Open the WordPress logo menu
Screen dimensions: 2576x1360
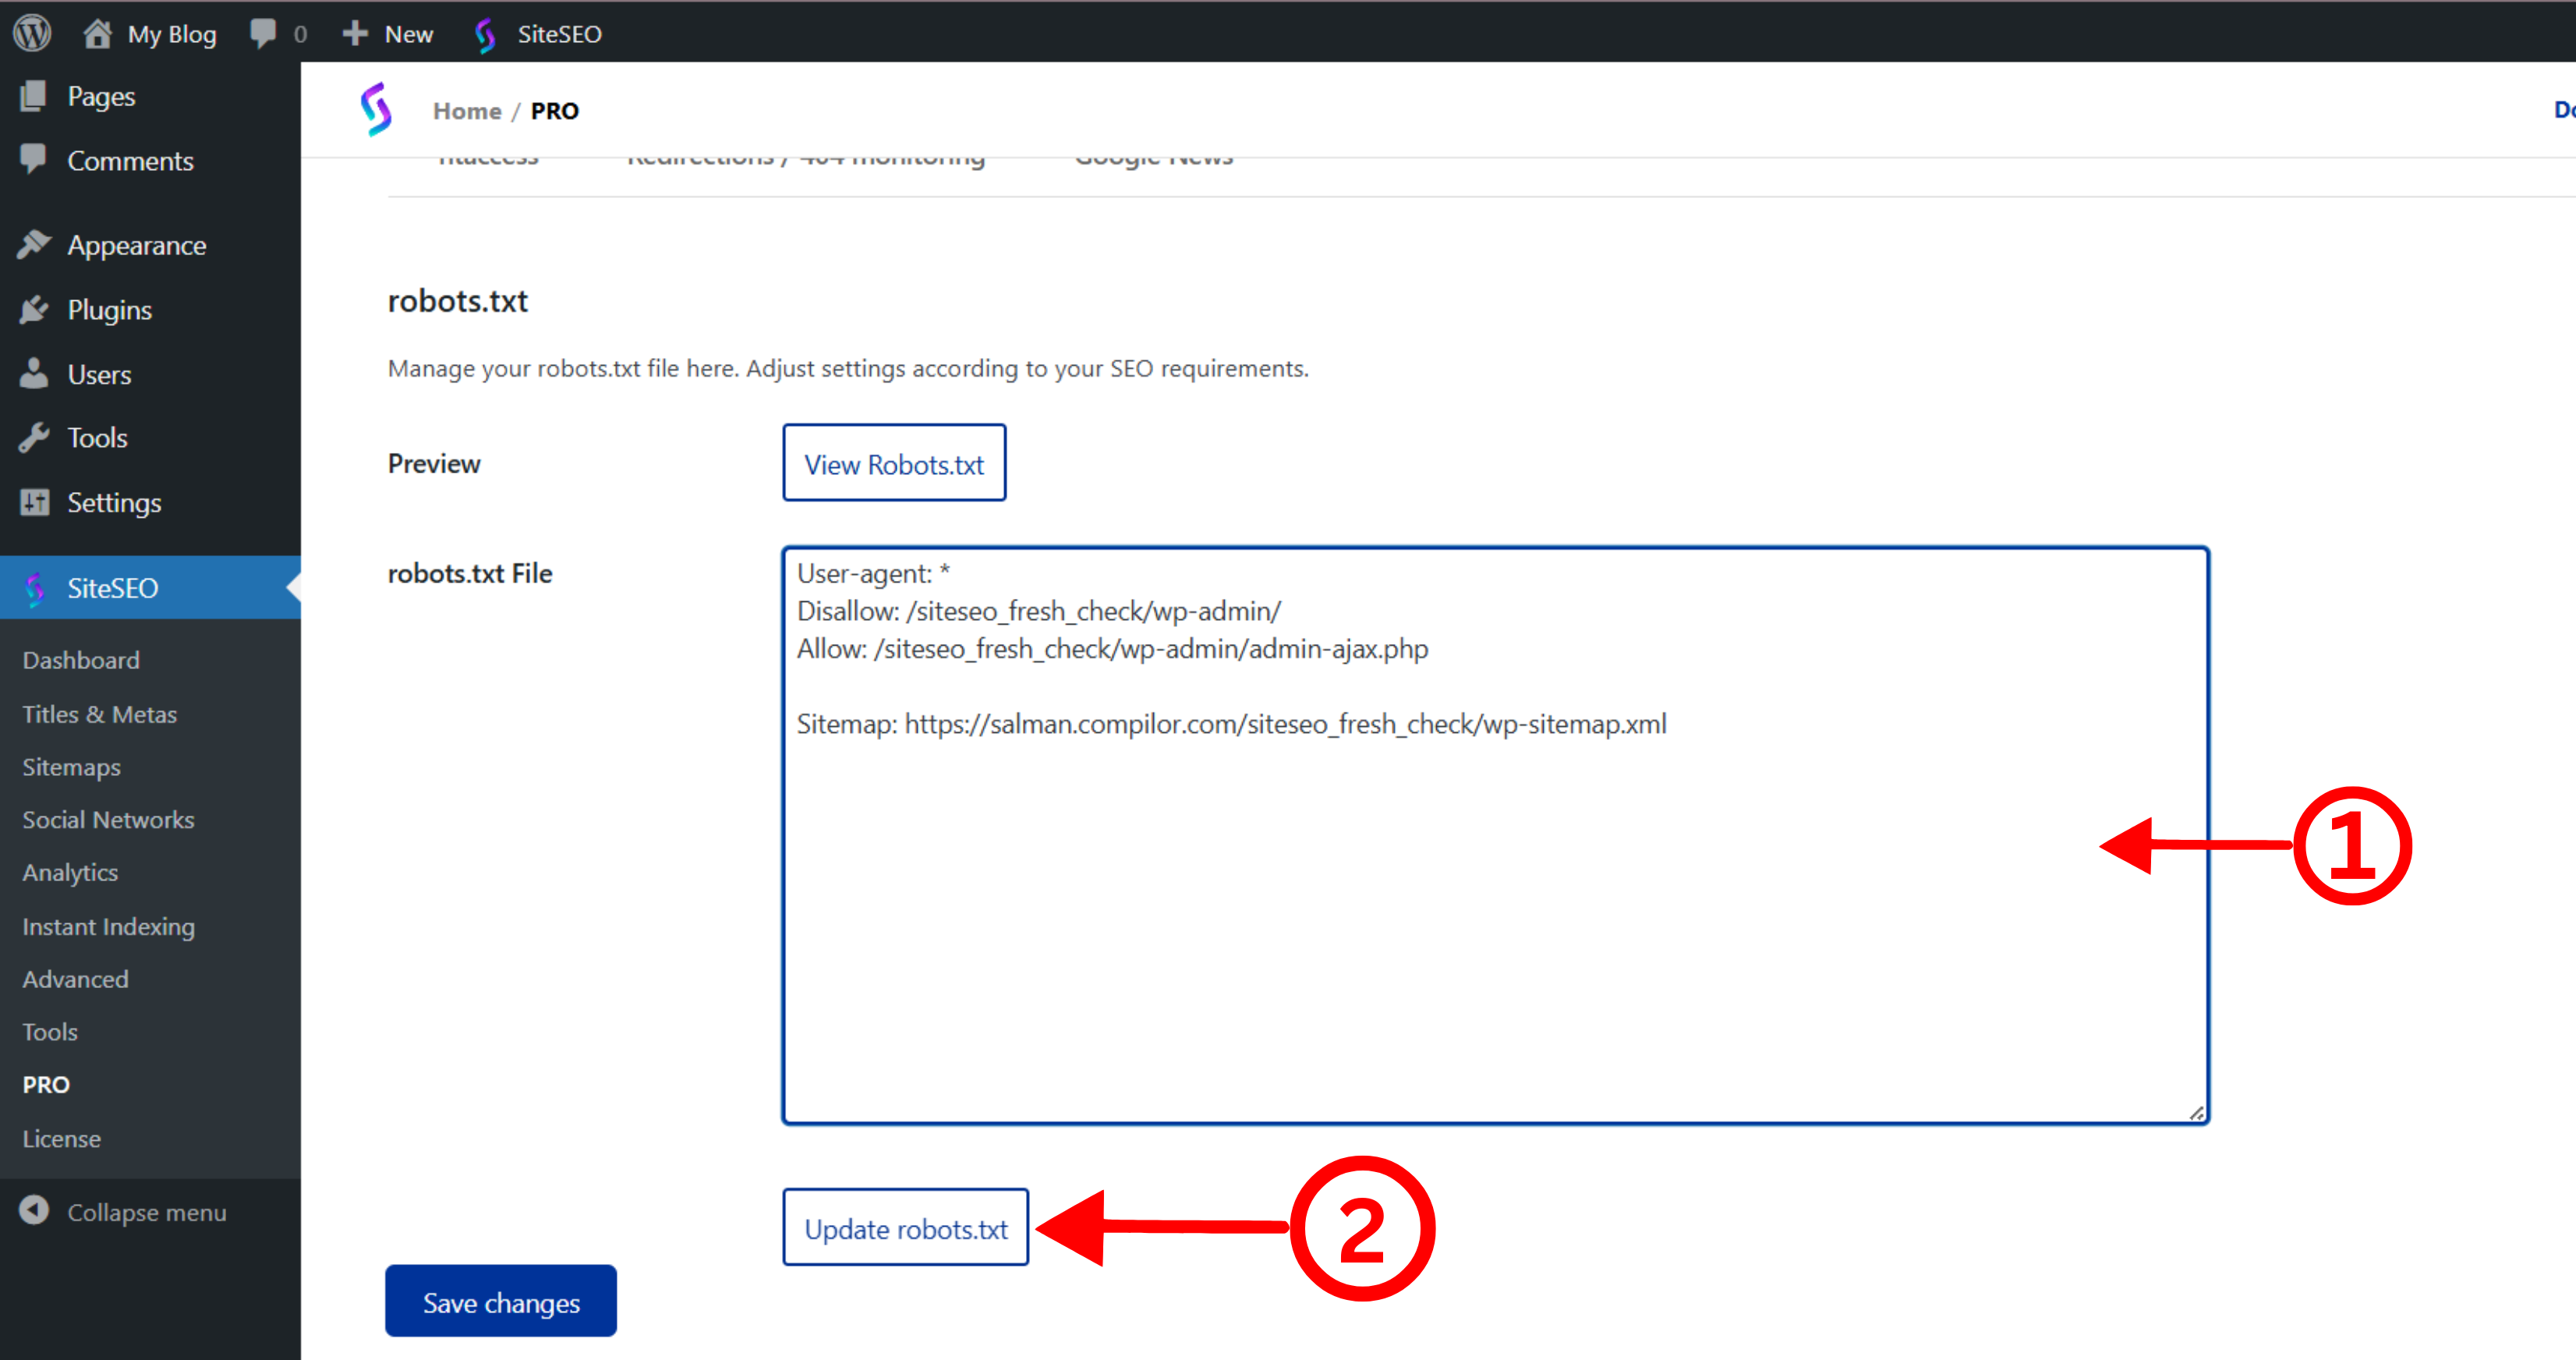[x=32, y=33]
